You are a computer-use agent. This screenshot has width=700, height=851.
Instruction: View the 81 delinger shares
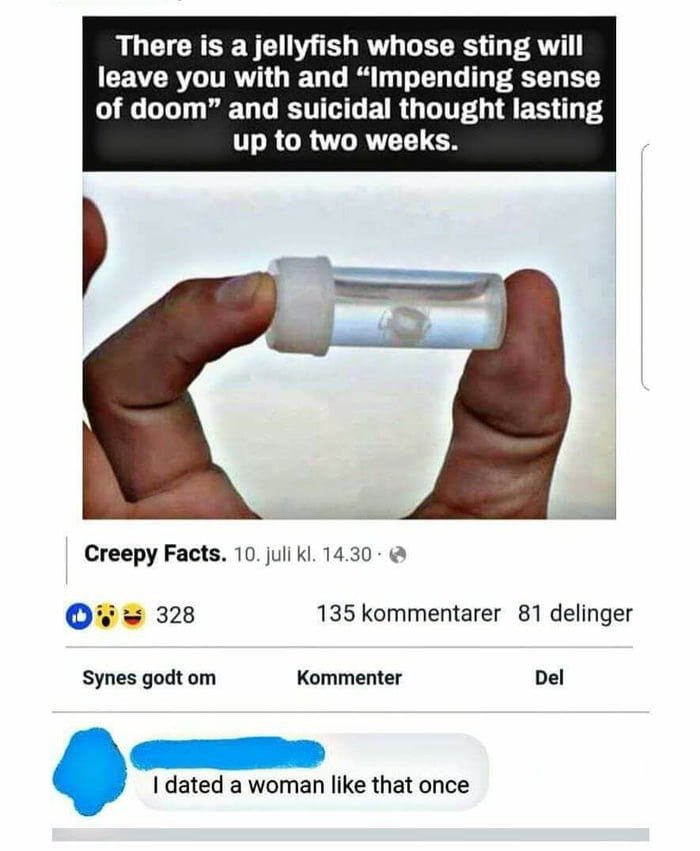coord(575,614)
